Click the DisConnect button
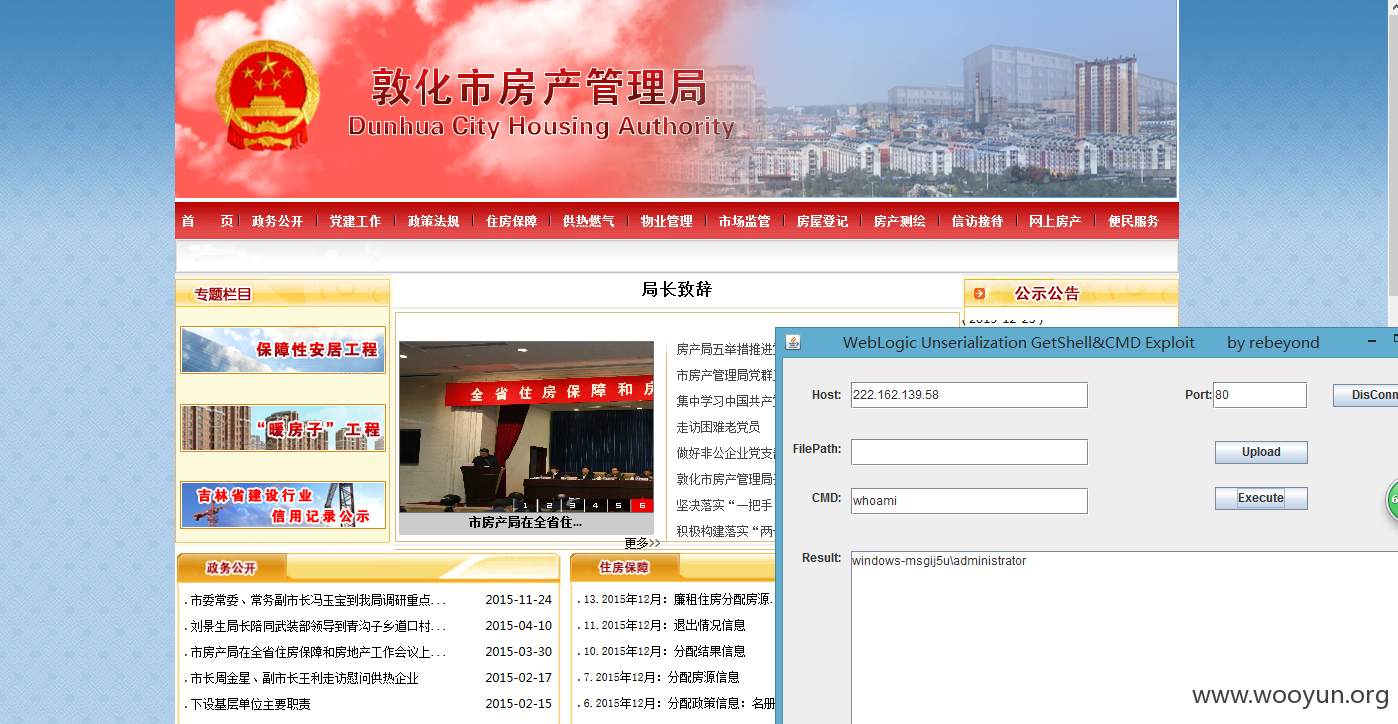Viewport: 1398px width, 724px height. pyautogui.click(x=1366, y=395)
